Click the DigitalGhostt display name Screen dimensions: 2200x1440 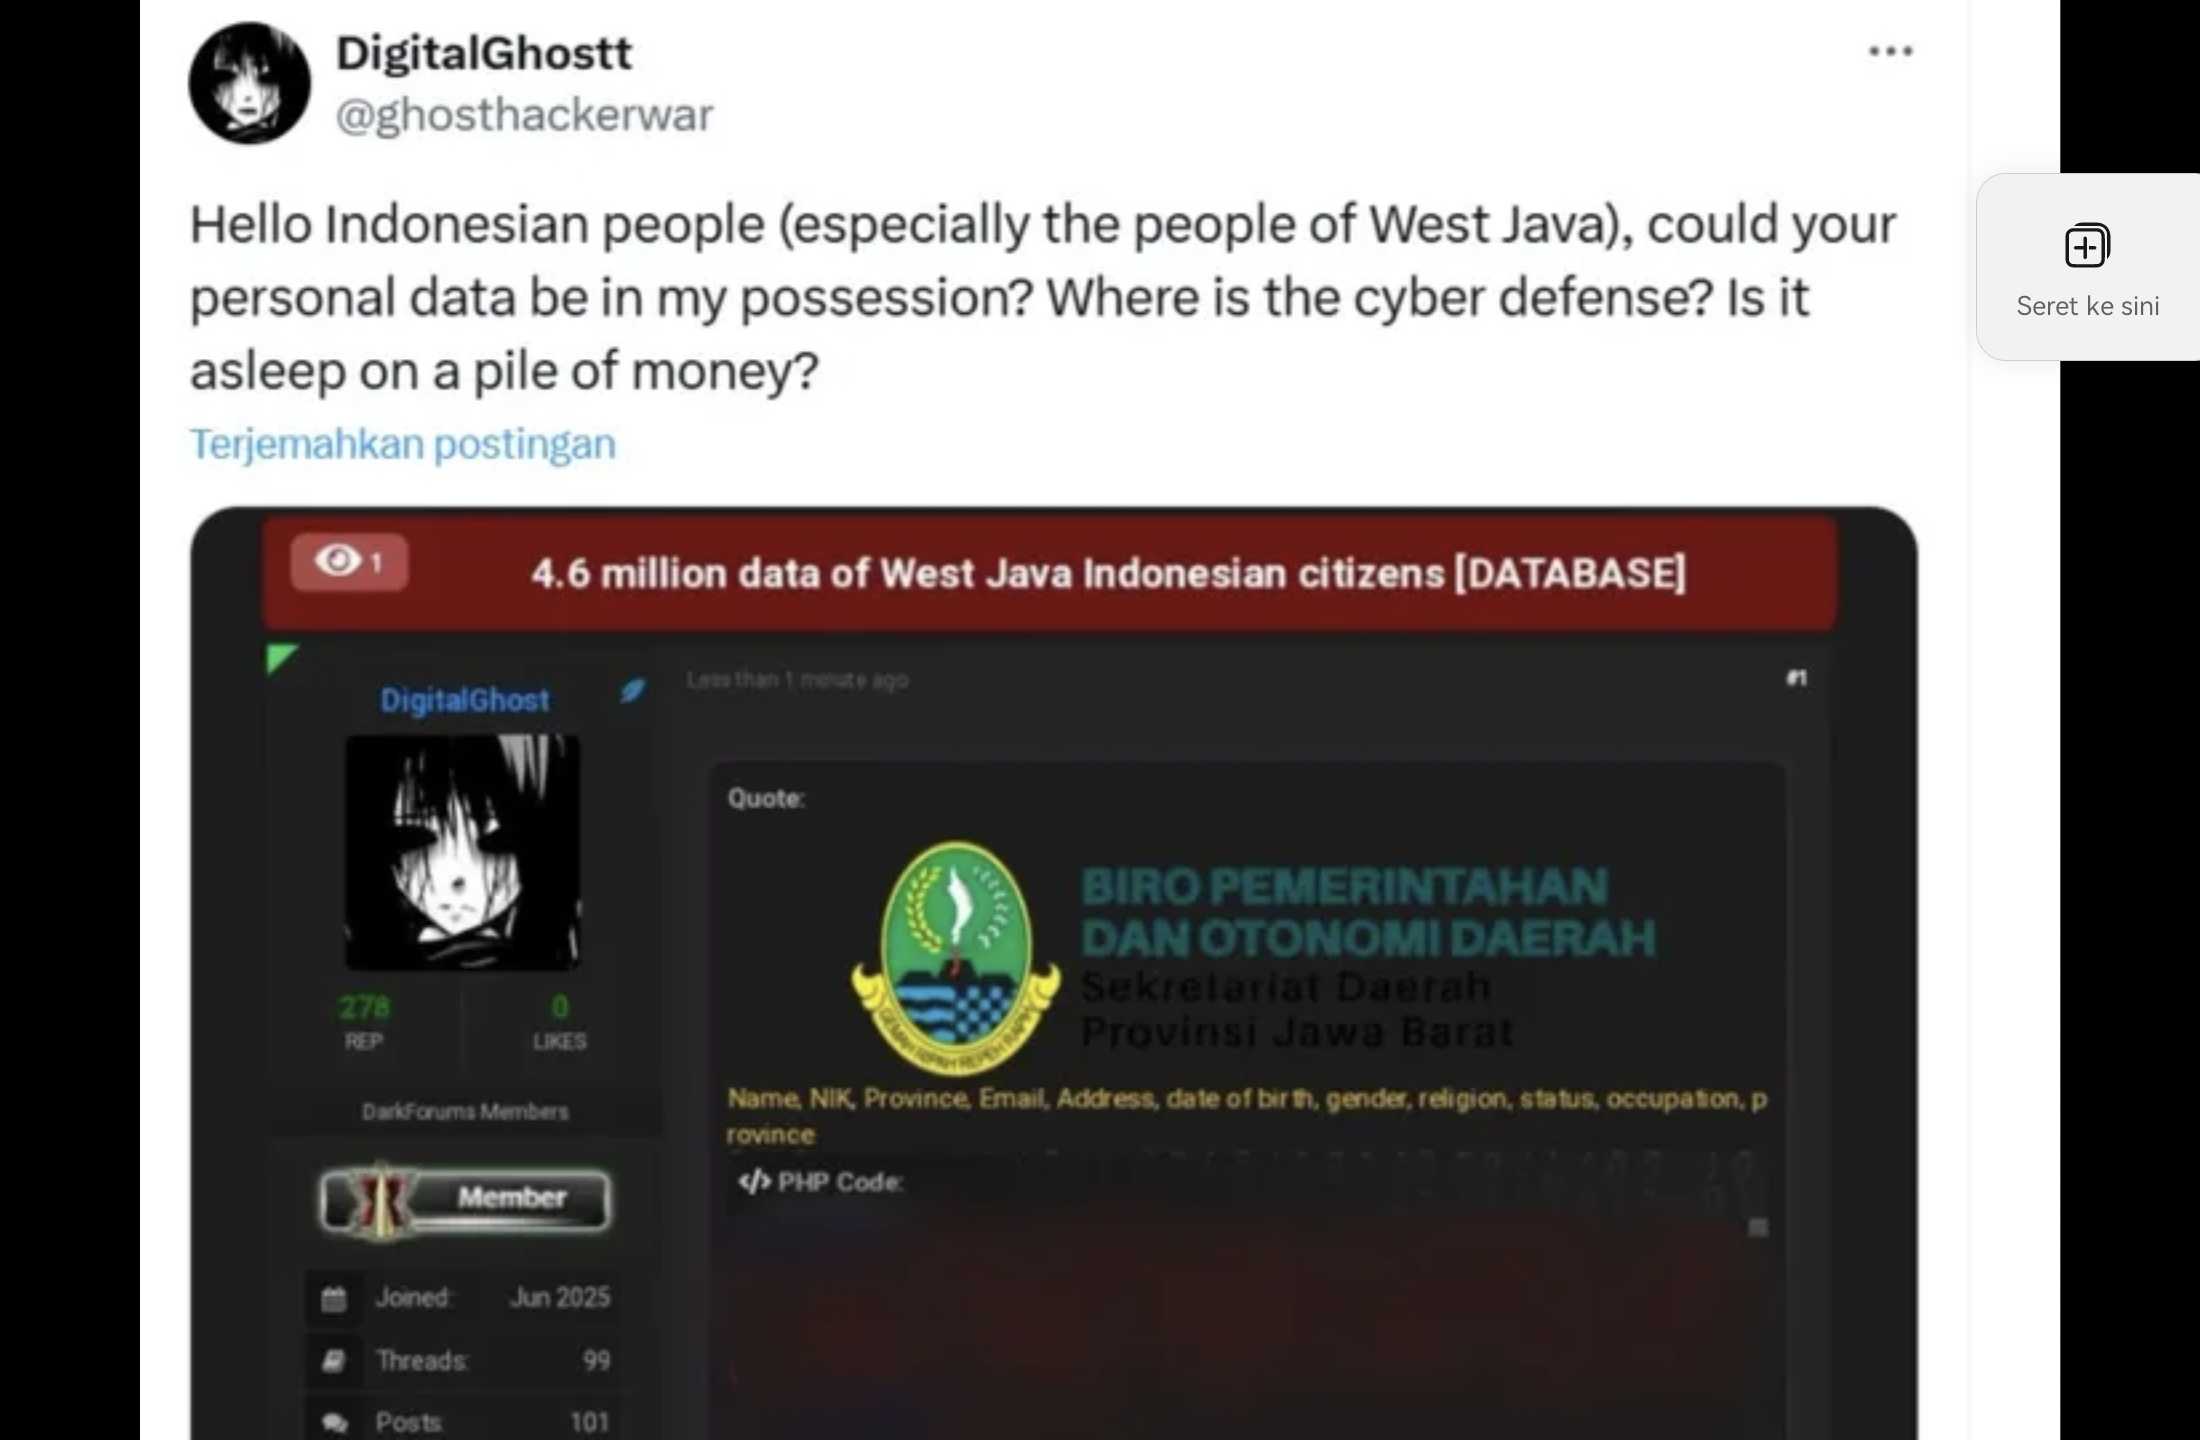(x=484, y=52)
